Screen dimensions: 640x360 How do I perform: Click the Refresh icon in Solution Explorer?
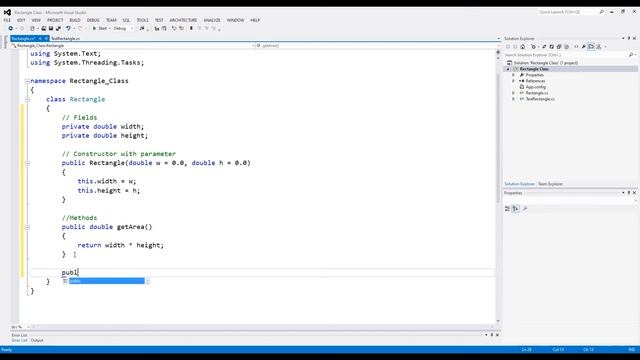pos(551,47)
